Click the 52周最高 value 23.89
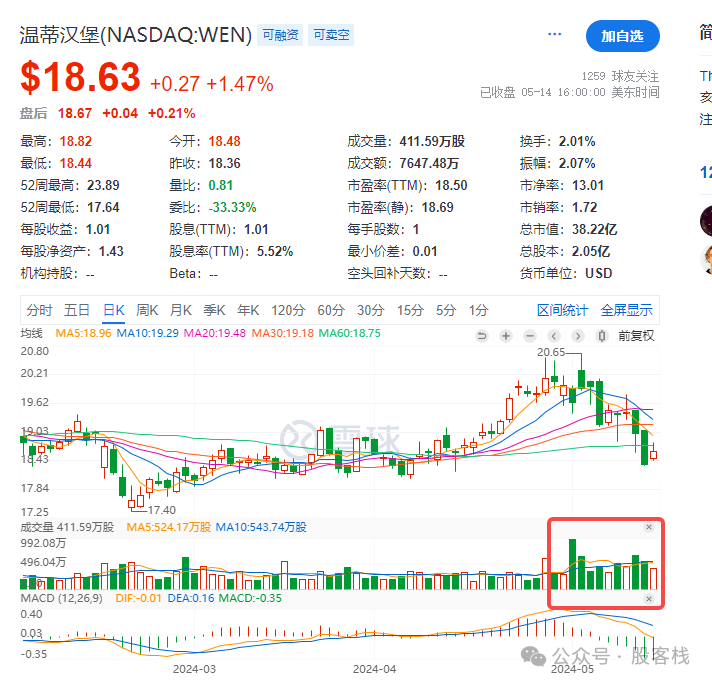The image size is (712, 684). point(103,185)
